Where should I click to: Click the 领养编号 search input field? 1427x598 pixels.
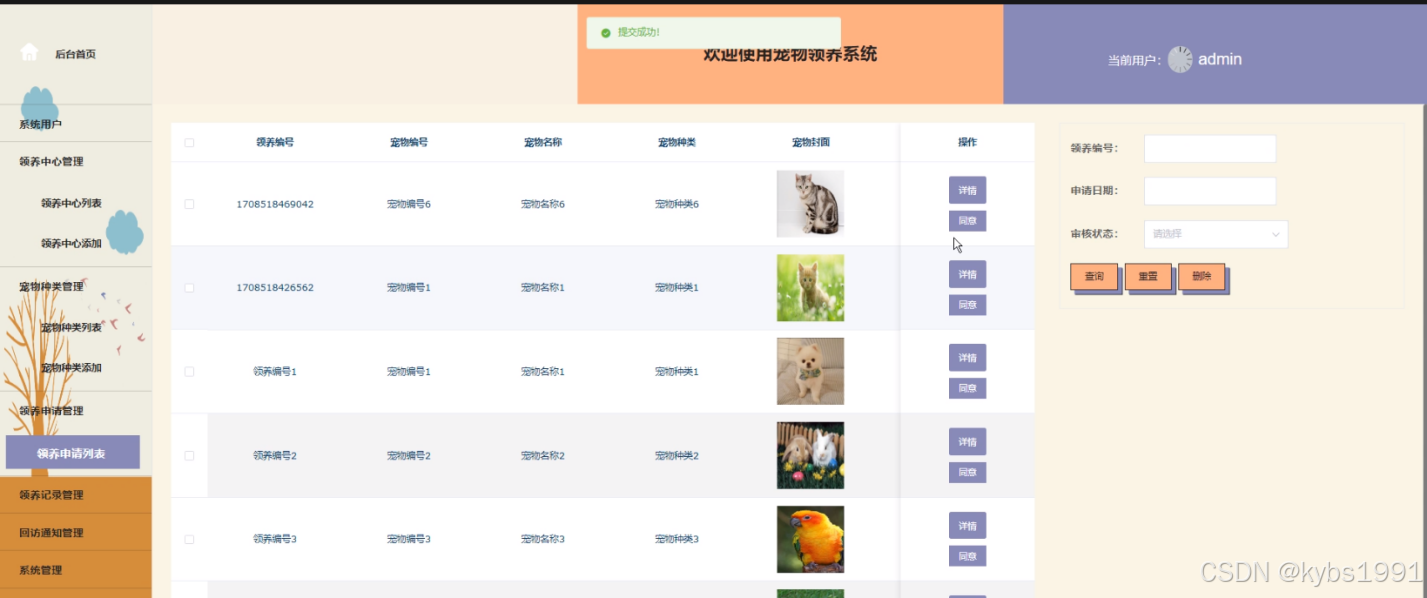pos(1210,148)
